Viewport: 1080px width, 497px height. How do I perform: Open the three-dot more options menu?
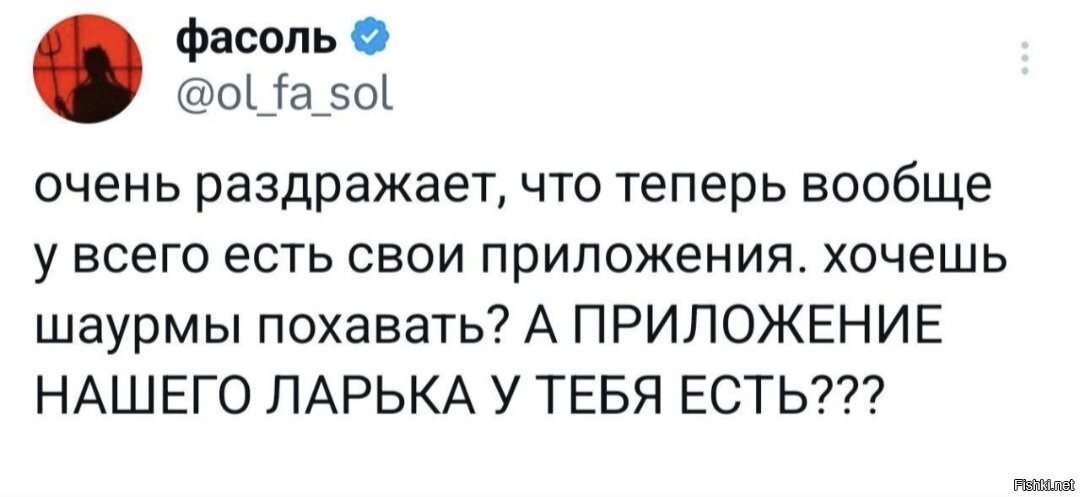(x=1023, y=60)
